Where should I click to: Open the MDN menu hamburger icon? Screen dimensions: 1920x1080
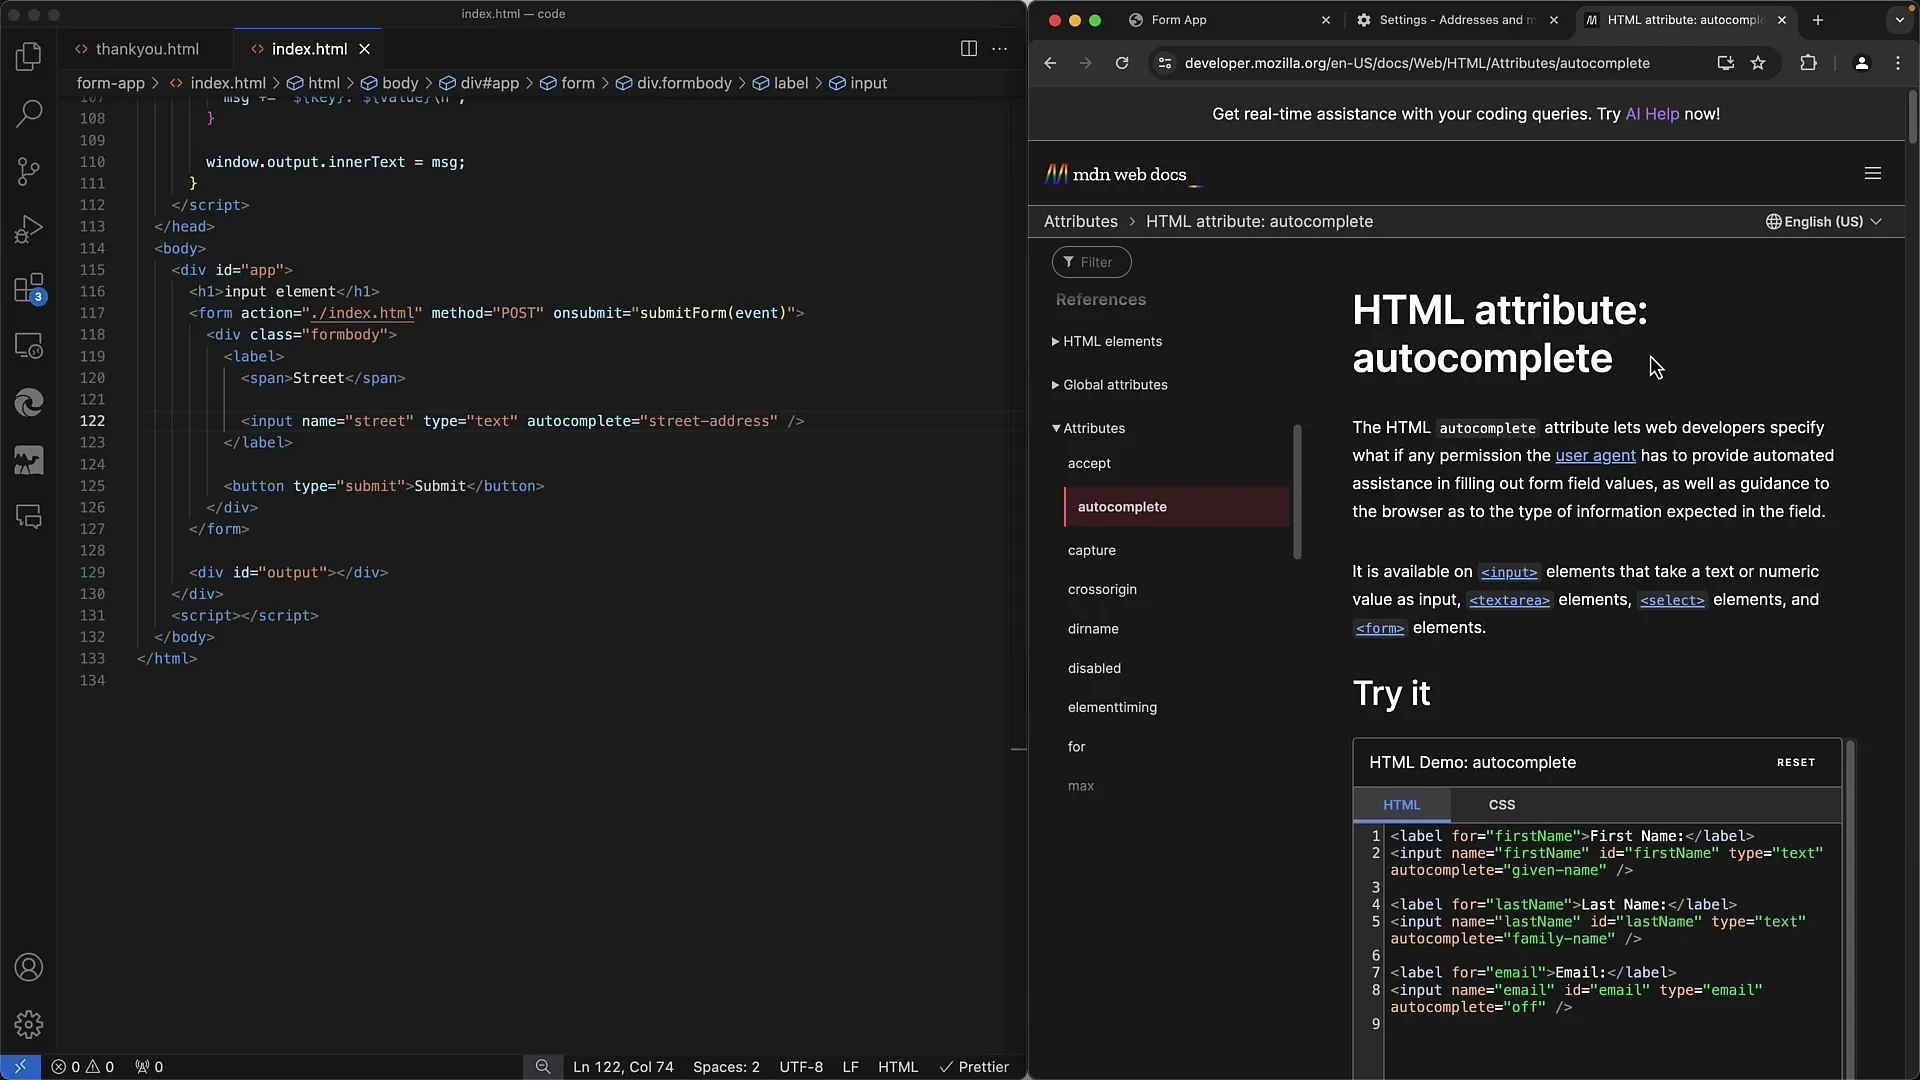[x=1873, y=173]
